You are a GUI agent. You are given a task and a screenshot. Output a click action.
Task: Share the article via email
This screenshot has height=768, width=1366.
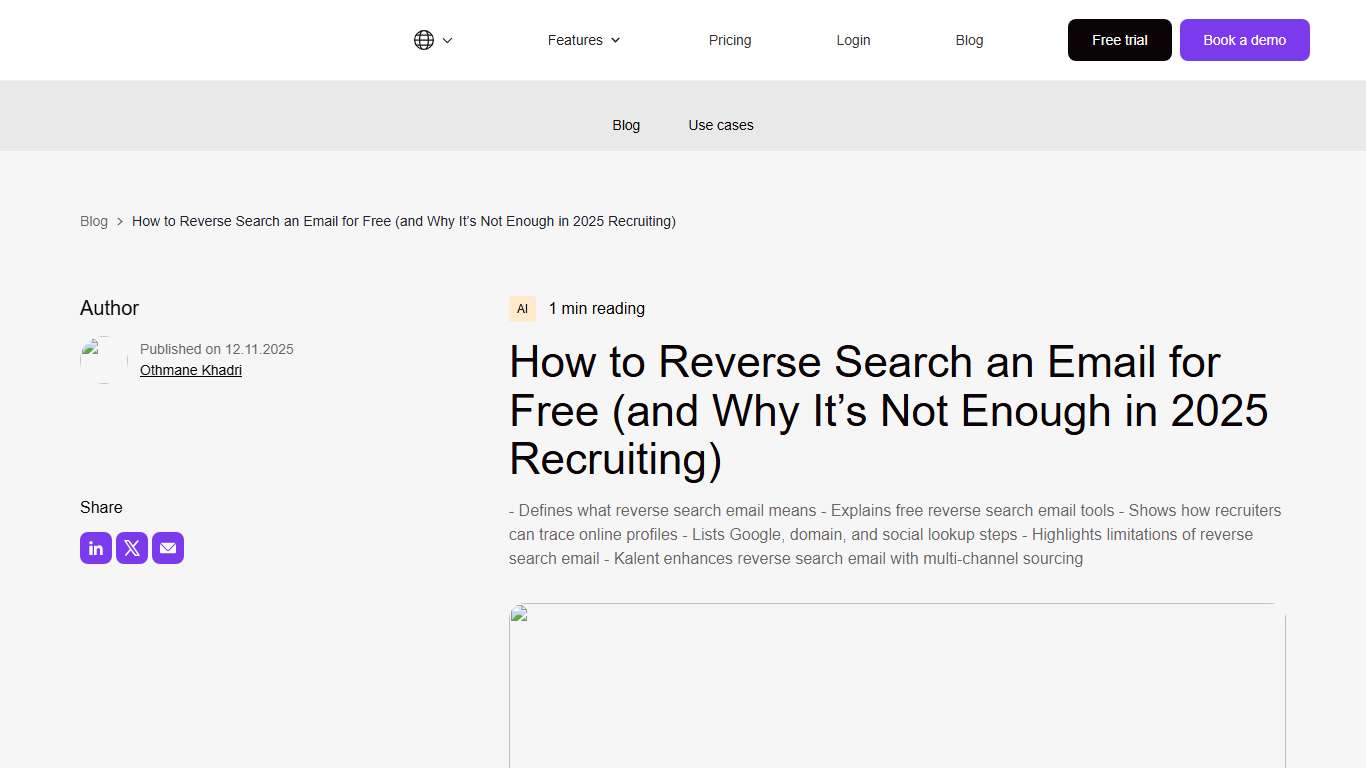coord(167,547)
